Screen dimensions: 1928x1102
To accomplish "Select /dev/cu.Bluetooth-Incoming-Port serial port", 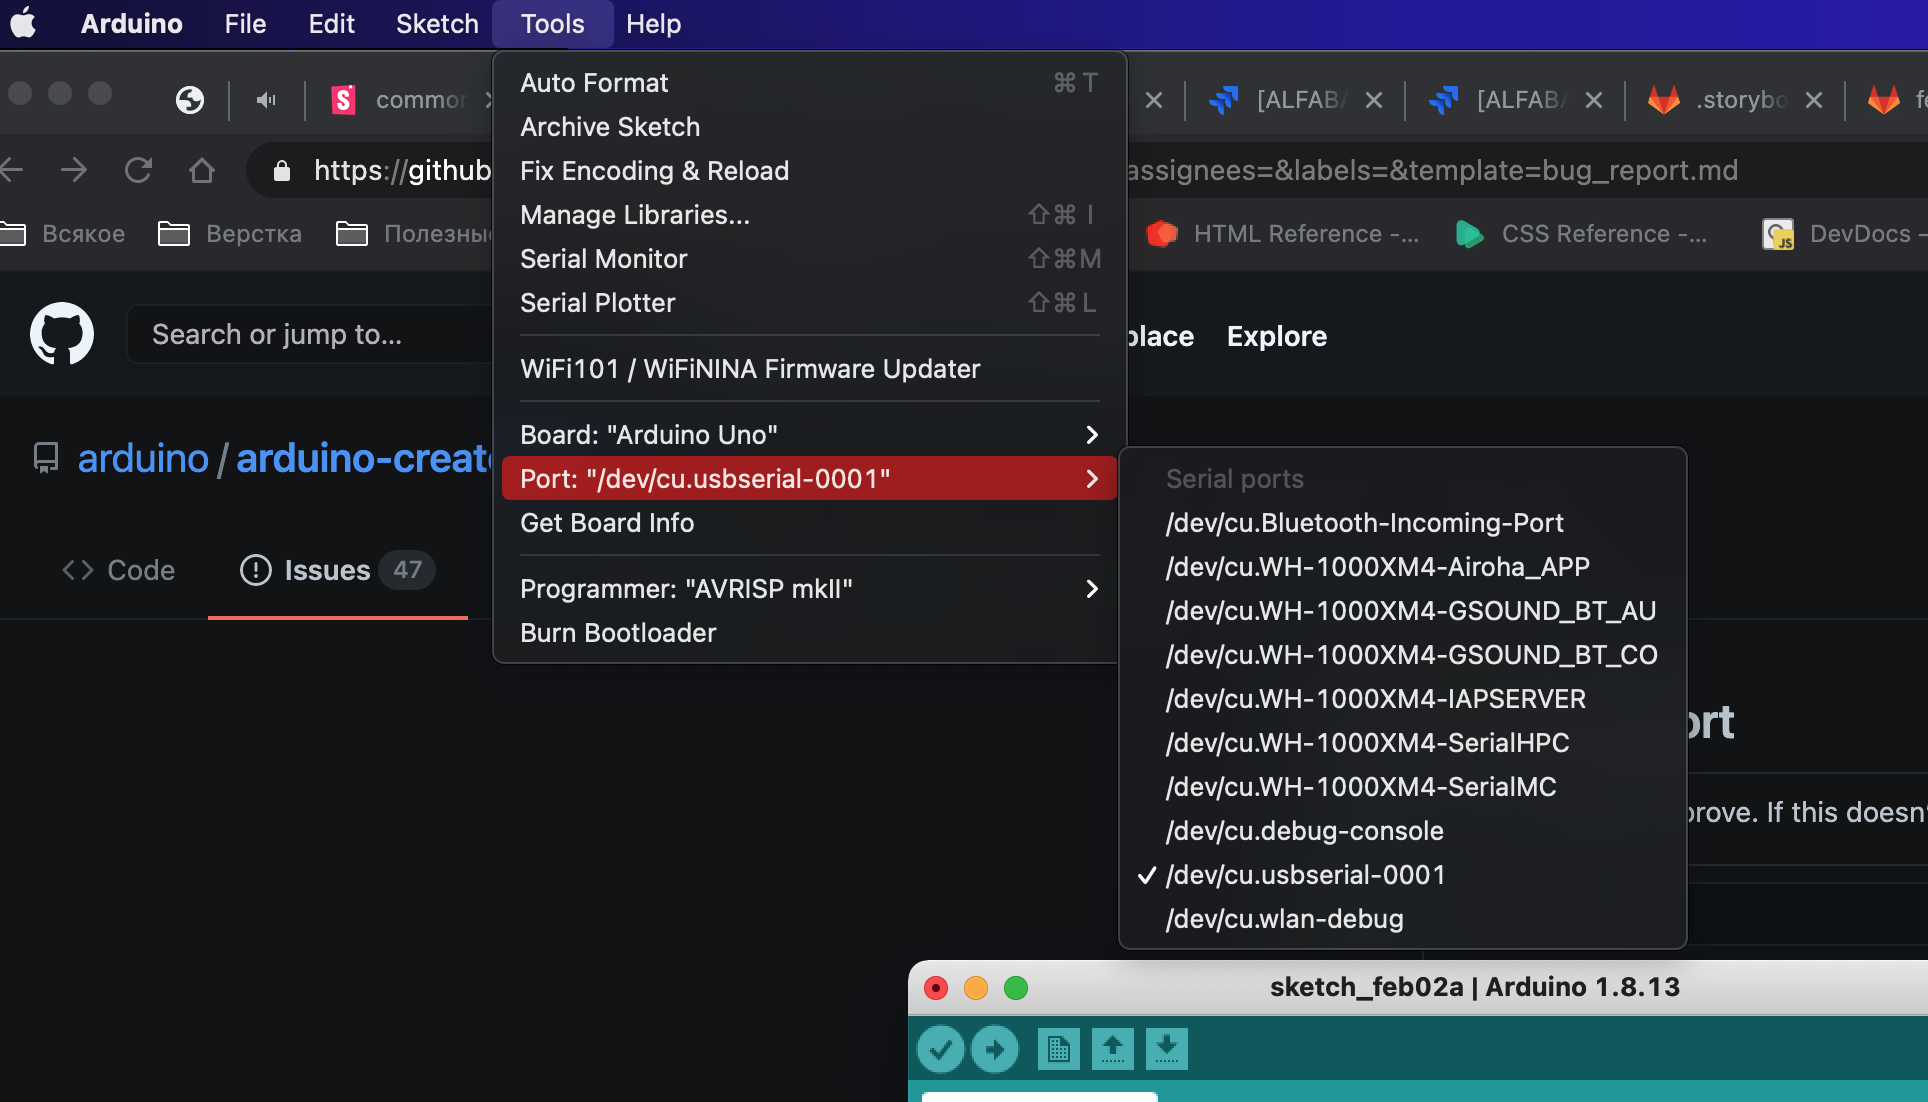I will [1402, 523].
